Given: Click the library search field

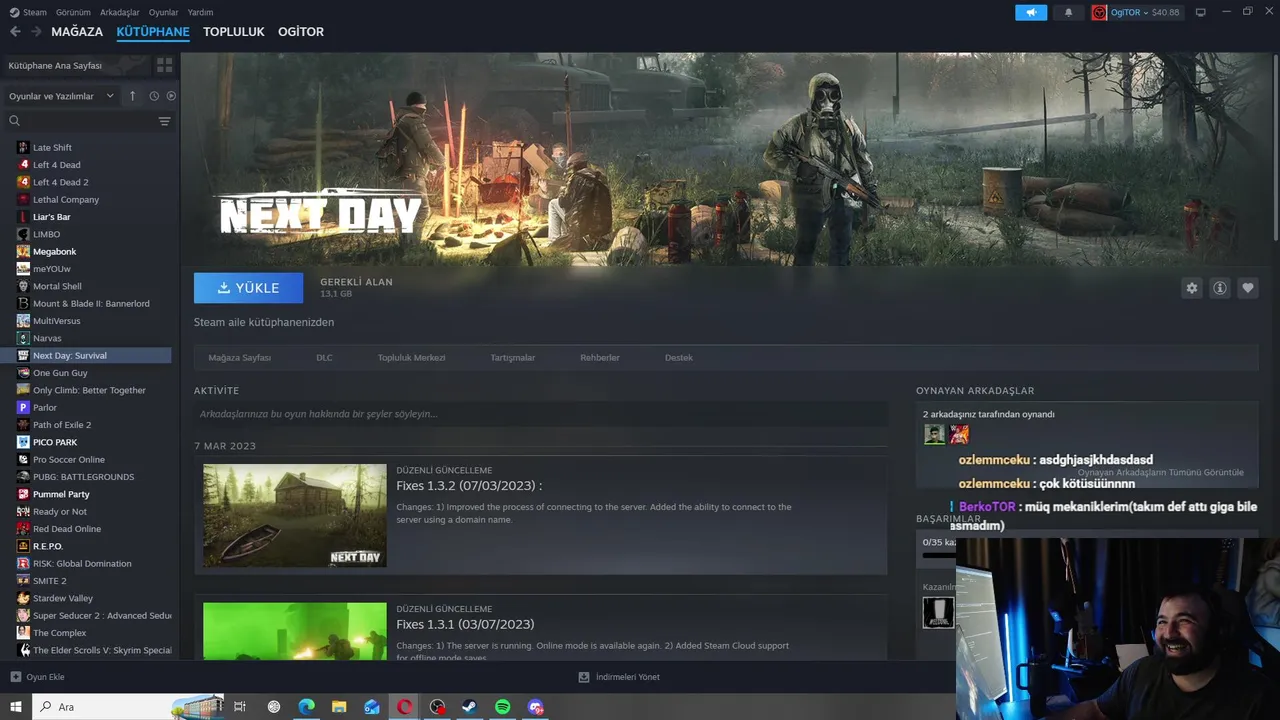Looking at the screenshot, I should (x=80, y=121).
